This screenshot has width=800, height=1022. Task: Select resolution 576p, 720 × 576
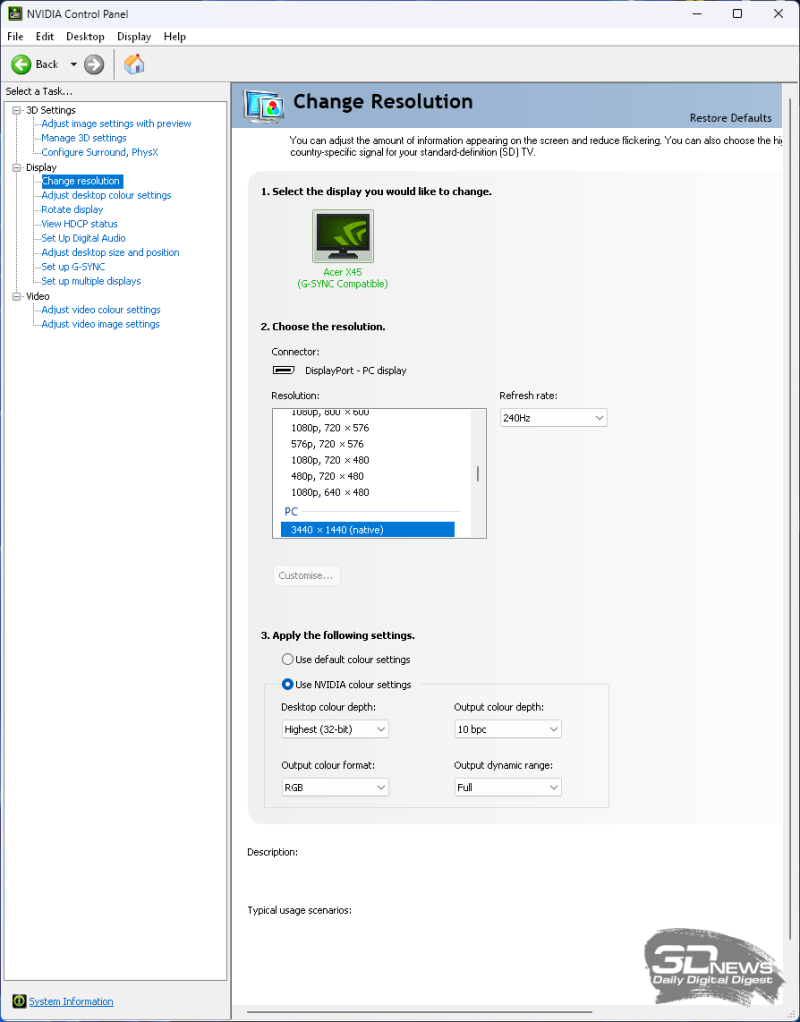[x=327, y=444]
